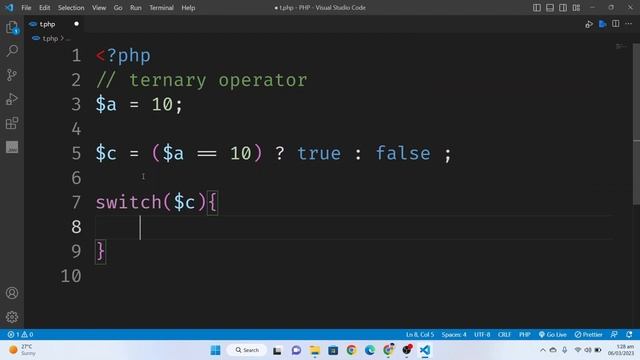Viewport: 640px width, 360px height.
Task: Open the editor More Actions ellipsis
Action: [629, 24]
